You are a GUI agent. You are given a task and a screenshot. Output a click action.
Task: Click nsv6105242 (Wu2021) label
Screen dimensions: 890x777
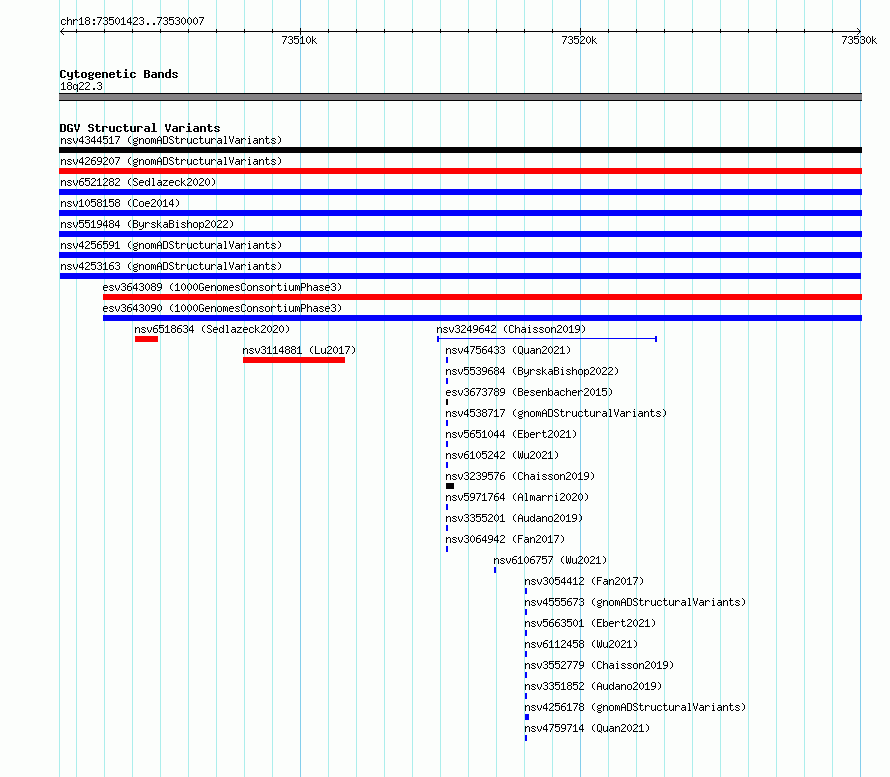click(502, 455)
